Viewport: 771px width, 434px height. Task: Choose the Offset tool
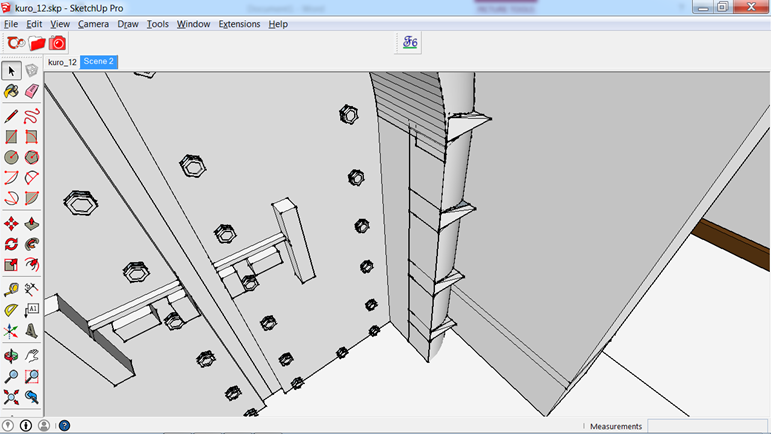click(x=31, y=265)
